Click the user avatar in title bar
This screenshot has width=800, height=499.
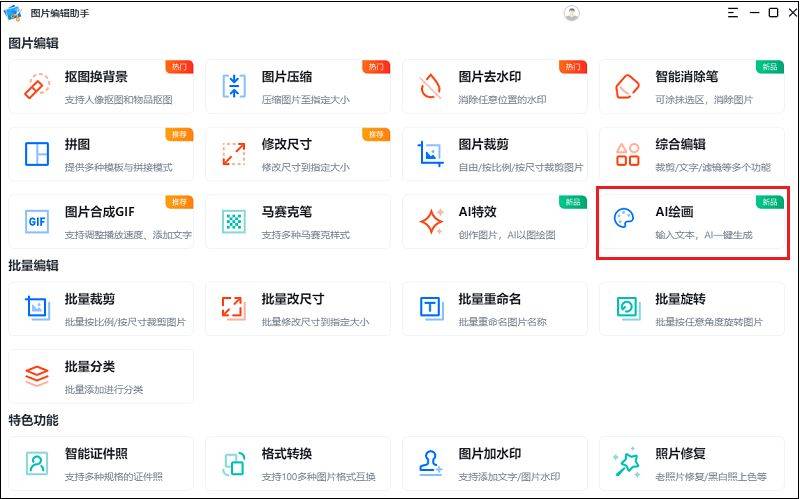[x=572, y=13]
